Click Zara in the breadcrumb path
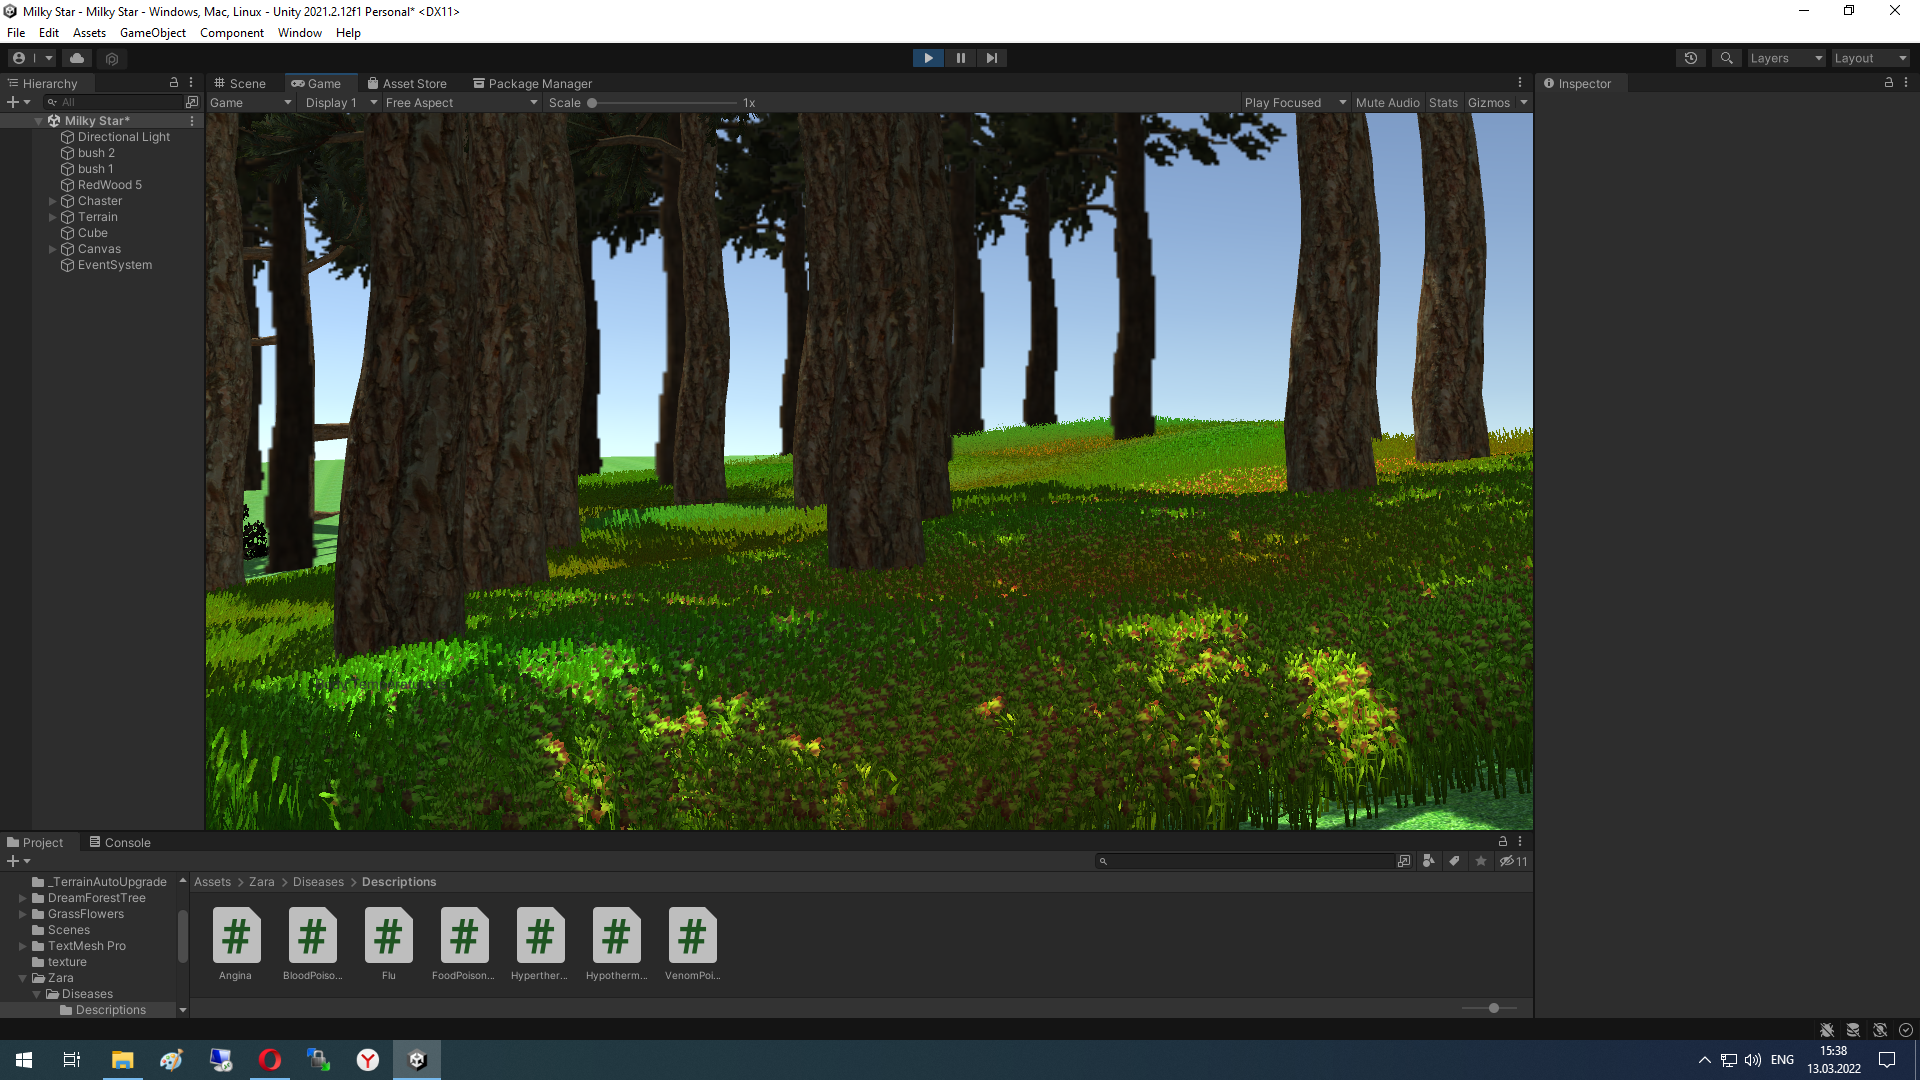 262,882
